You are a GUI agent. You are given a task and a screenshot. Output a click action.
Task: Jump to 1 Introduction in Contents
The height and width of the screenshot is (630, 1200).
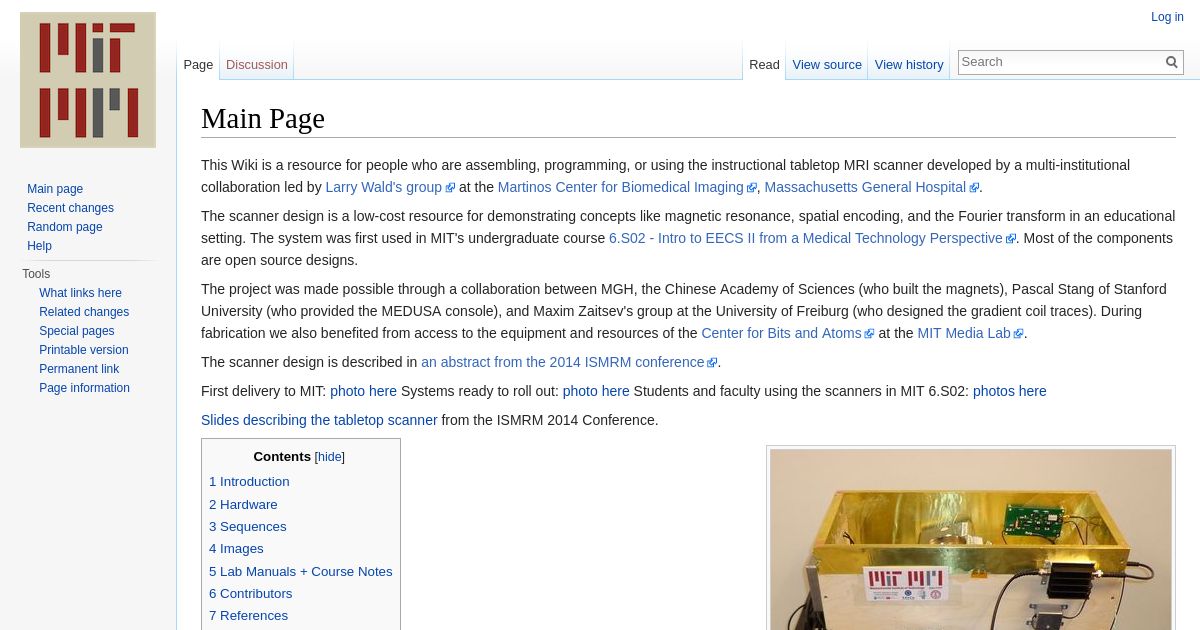click(x=249, y=482)
